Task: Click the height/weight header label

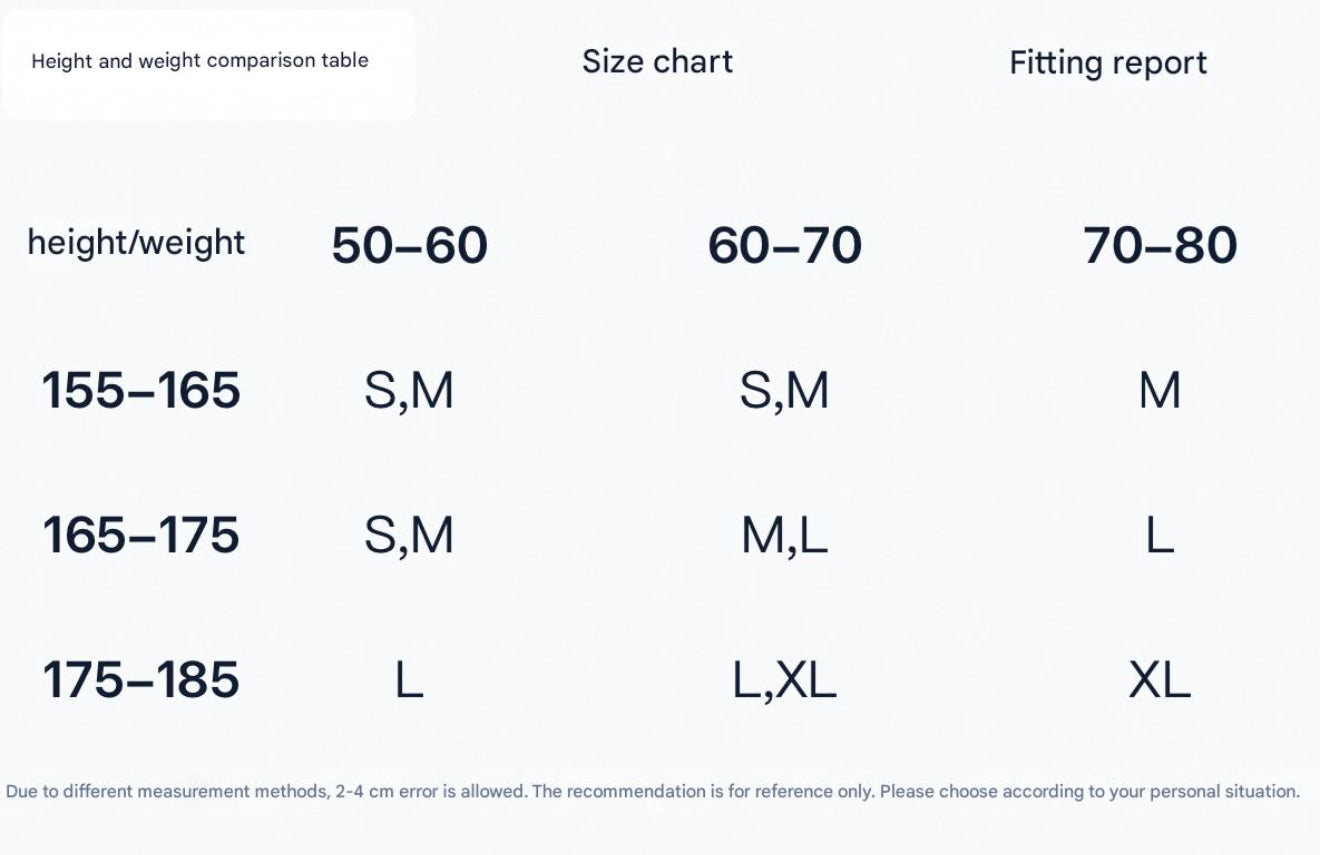Action: 136,243
